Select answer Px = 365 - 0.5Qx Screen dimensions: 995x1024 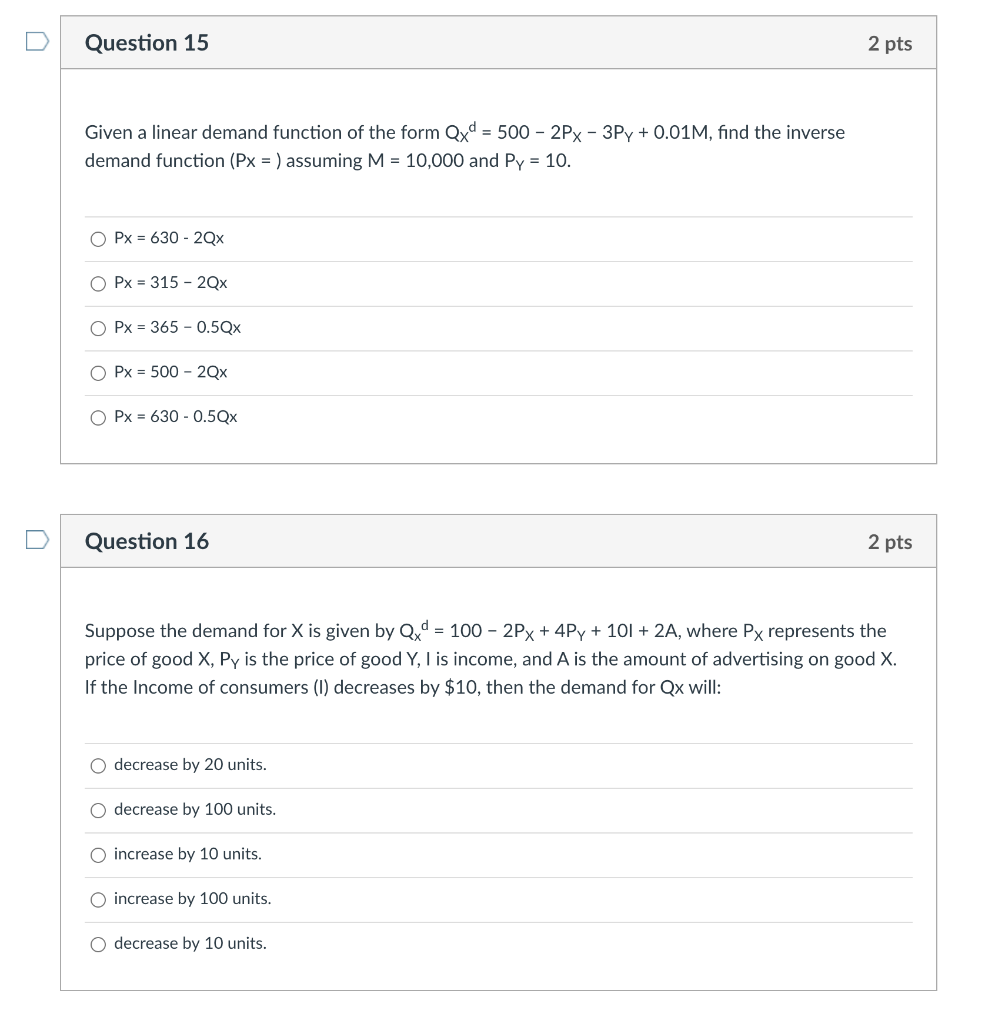click(x=98, y=328)
